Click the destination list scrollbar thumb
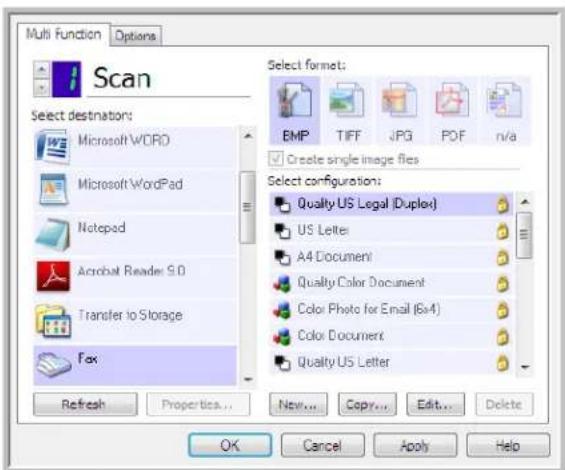 247,208
